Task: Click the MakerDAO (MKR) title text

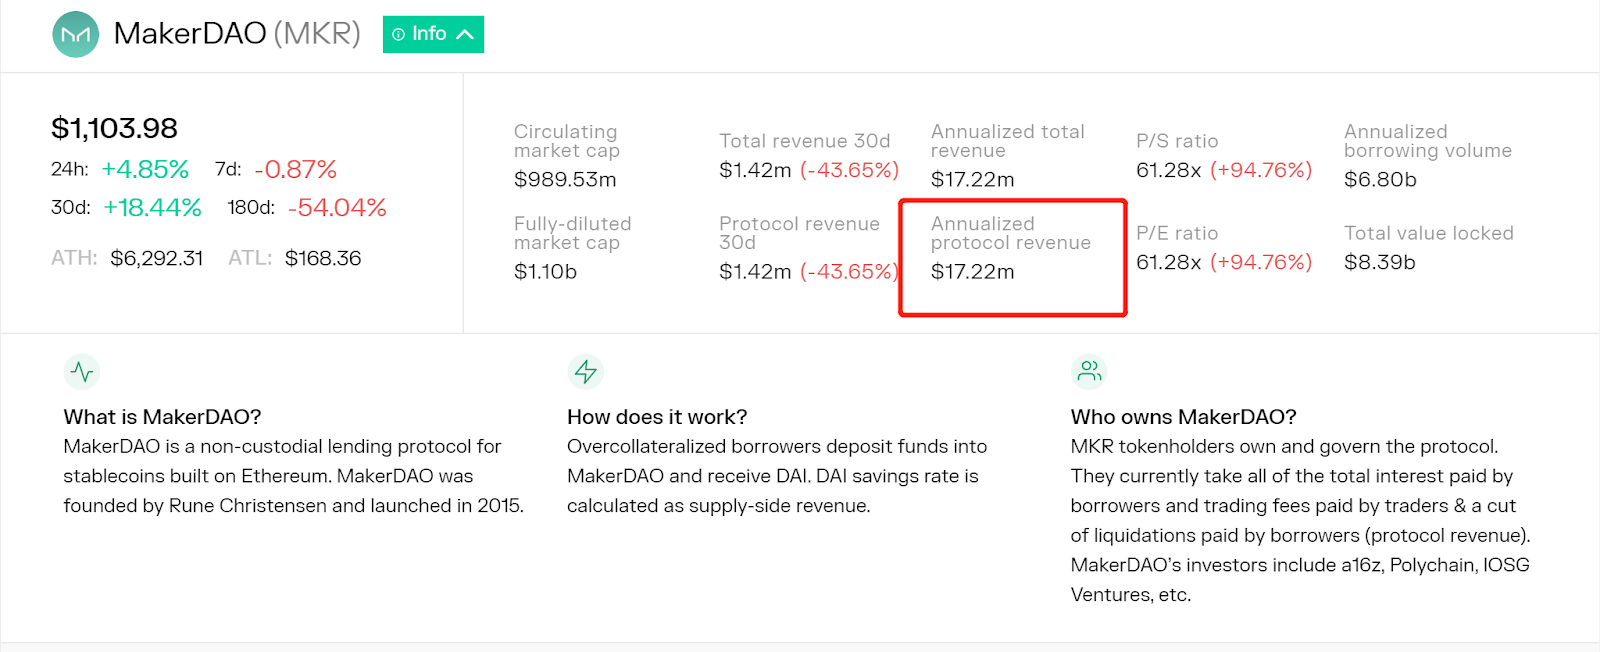Action: click(x=237, y=34)
